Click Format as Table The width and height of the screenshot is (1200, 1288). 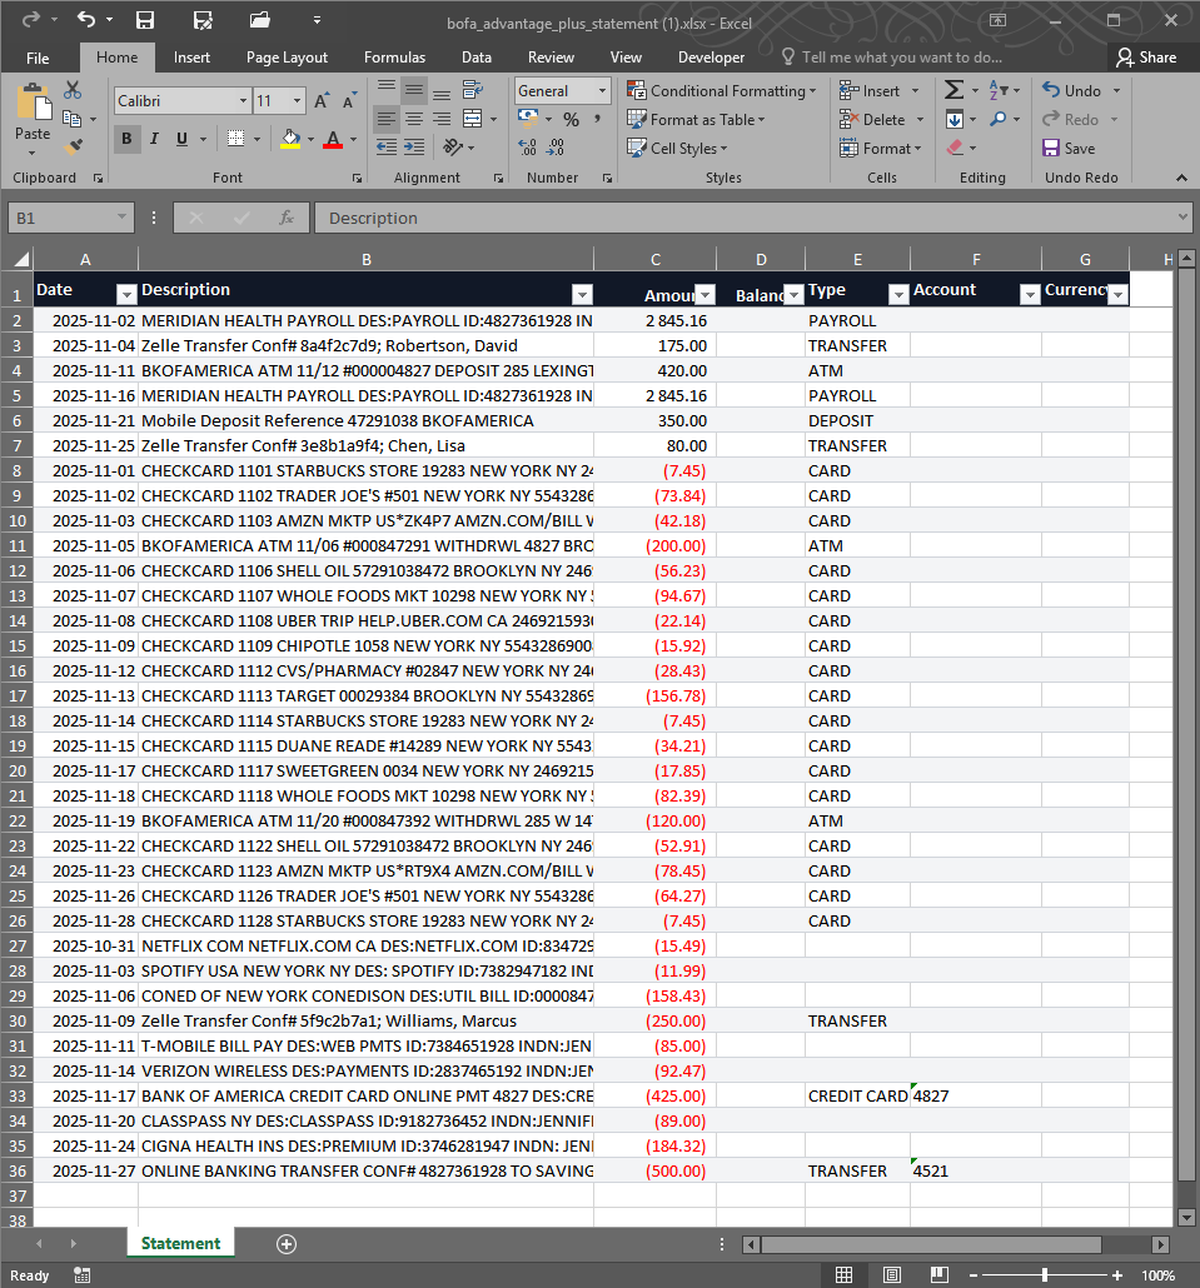click(696, 119)
